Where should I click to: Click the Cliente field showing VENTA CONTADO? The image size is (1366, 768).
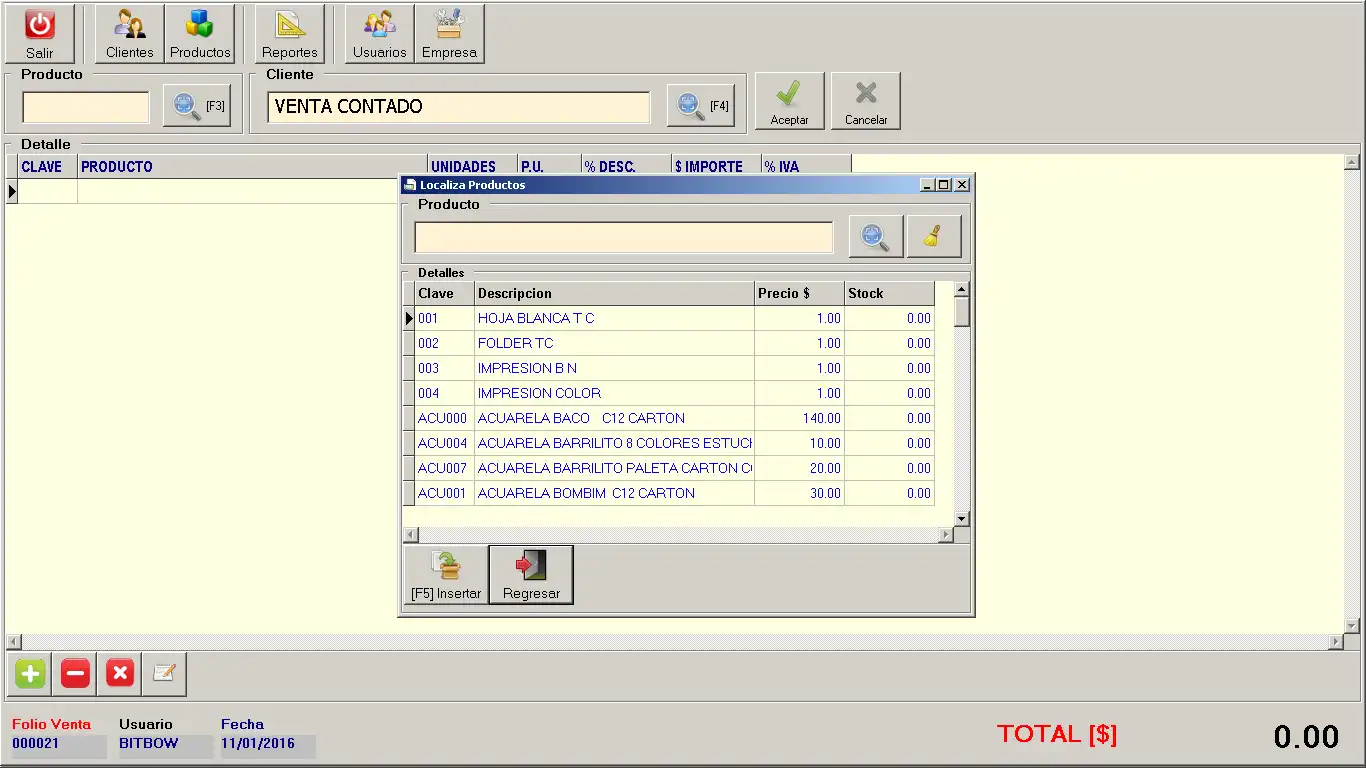click(459, 107)
